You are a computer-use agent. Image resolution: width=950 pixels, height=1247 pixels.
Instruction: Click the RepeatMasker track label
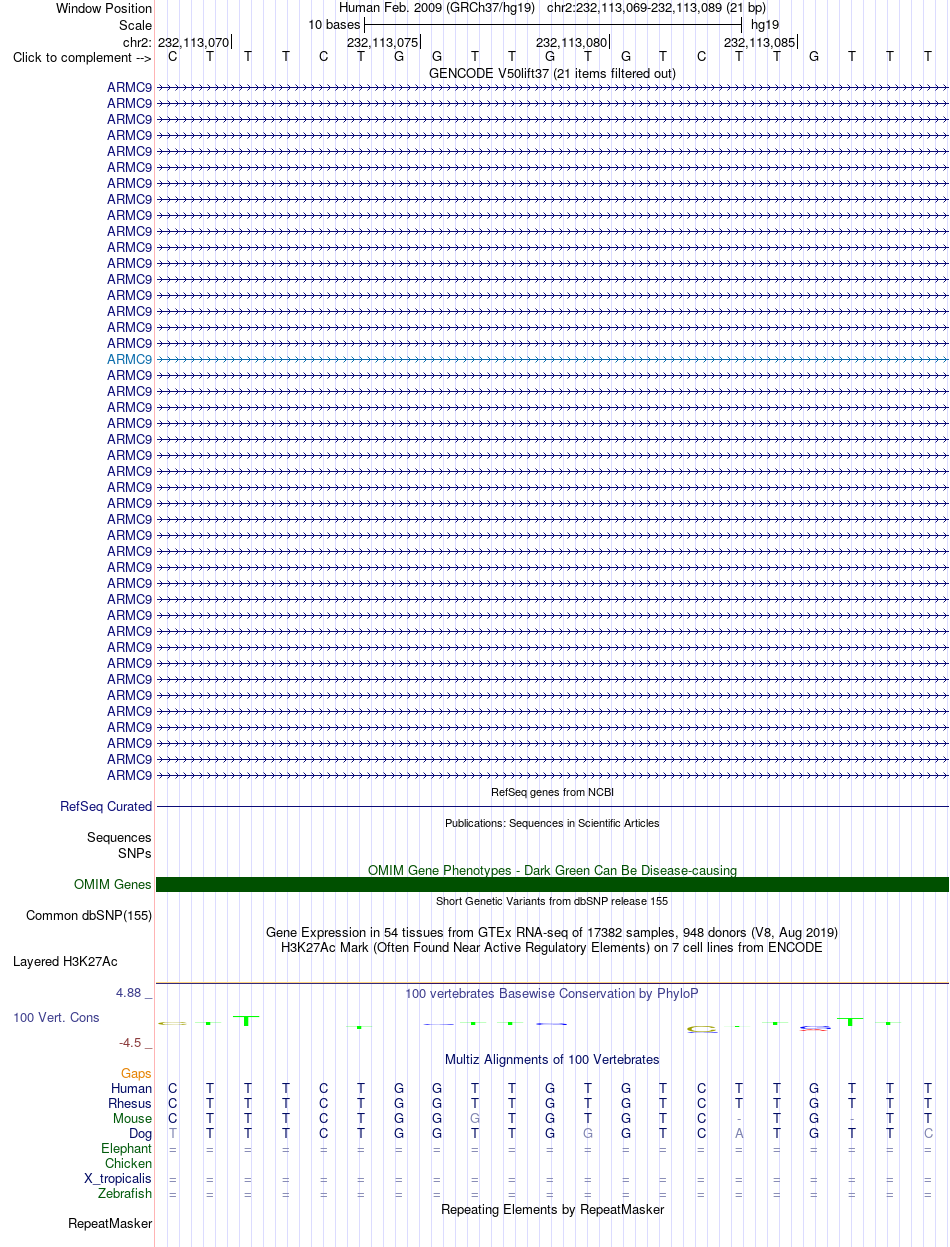coord(110,1224)
